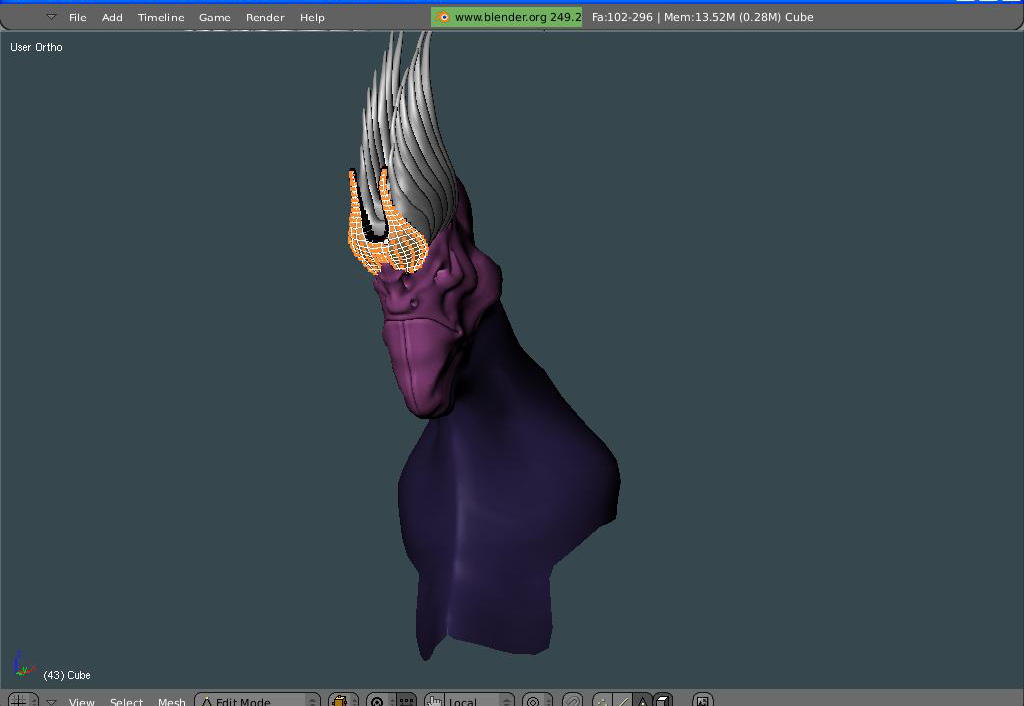The image size is (1024, 706).
Task: Open the Mesh menu
Action: coord(172,701)
